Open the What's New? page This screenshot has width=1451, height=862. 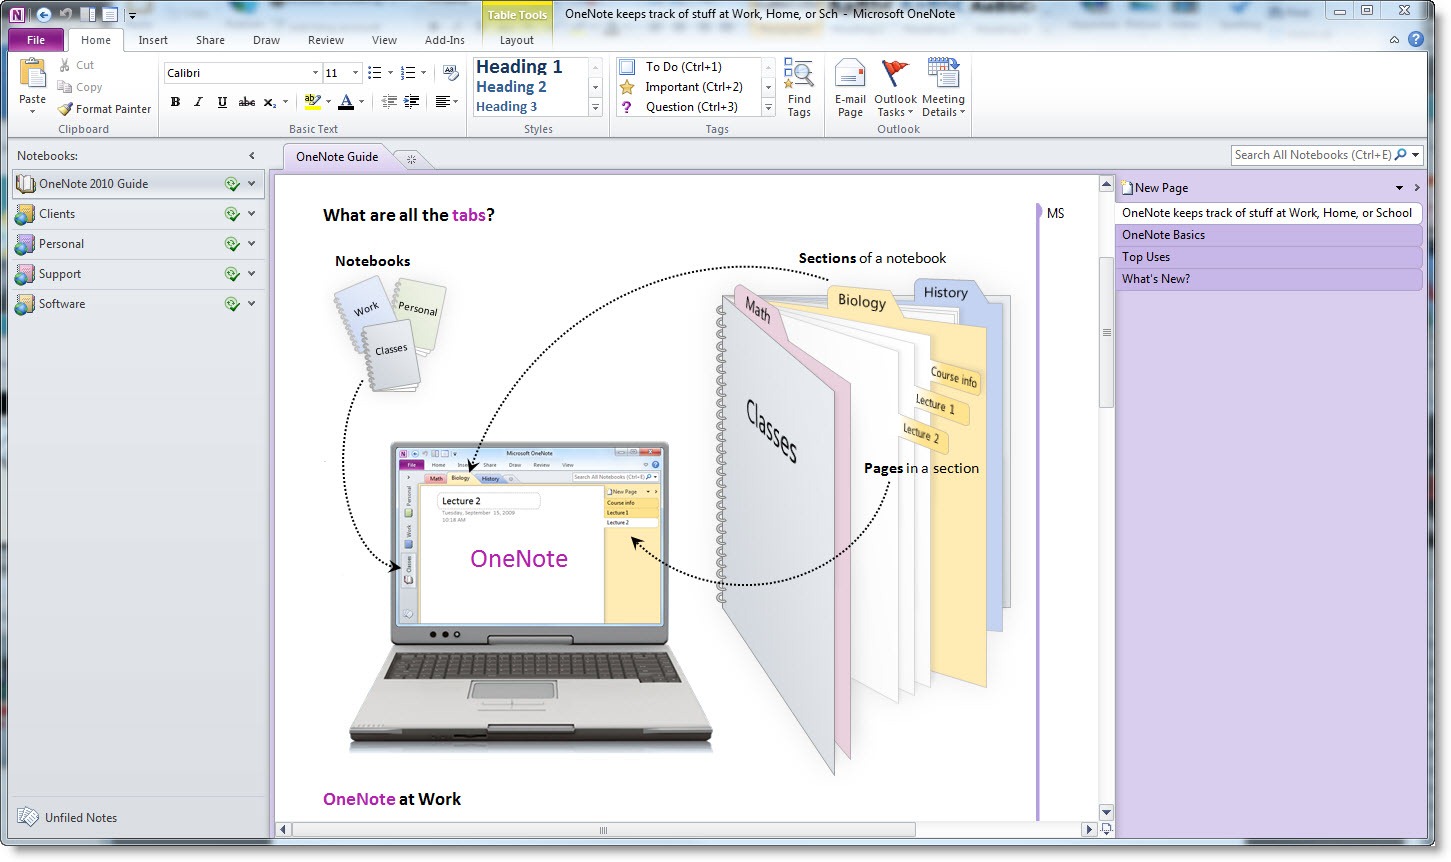coord(1268,279)
